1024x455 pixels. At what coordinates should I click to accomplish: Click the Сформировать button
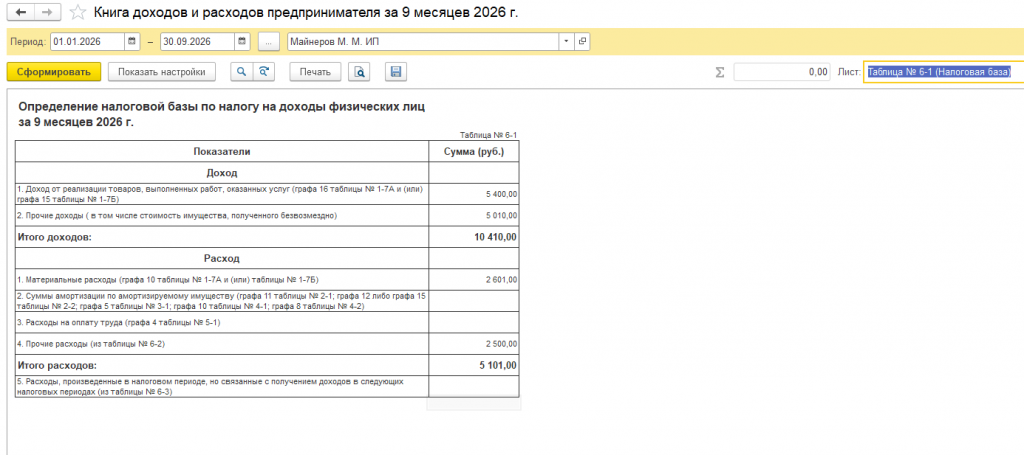[x=54, y=72]
